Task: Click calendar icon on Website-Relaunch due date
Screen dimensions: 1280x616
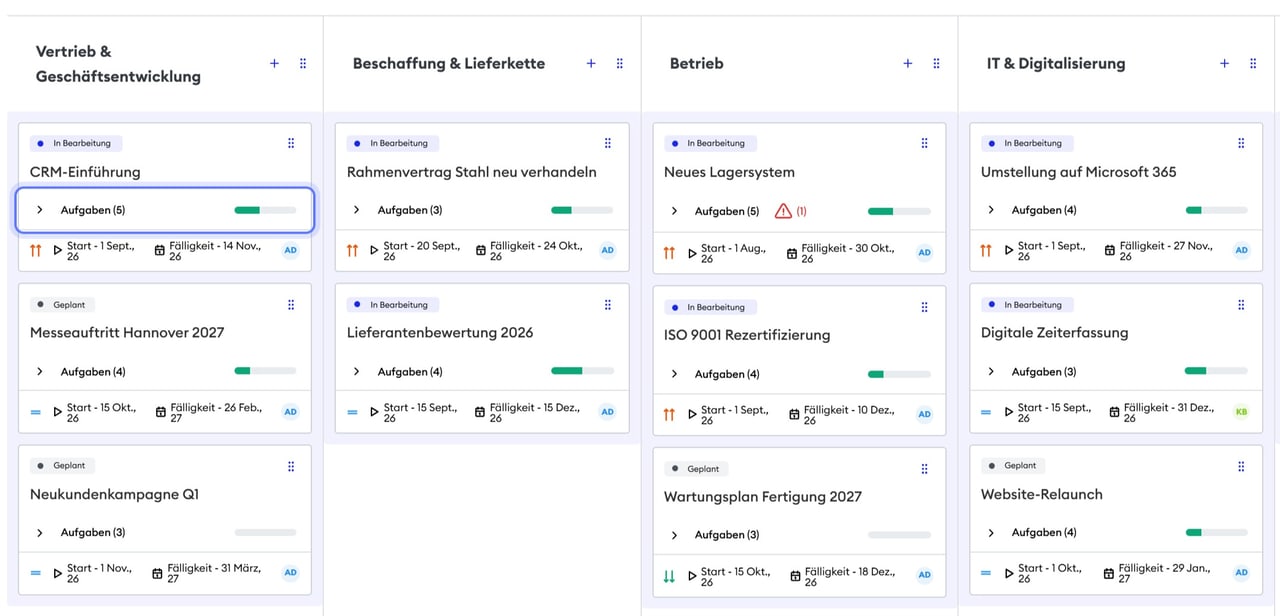Action: pyautogui.click(x=1110, y=574)
